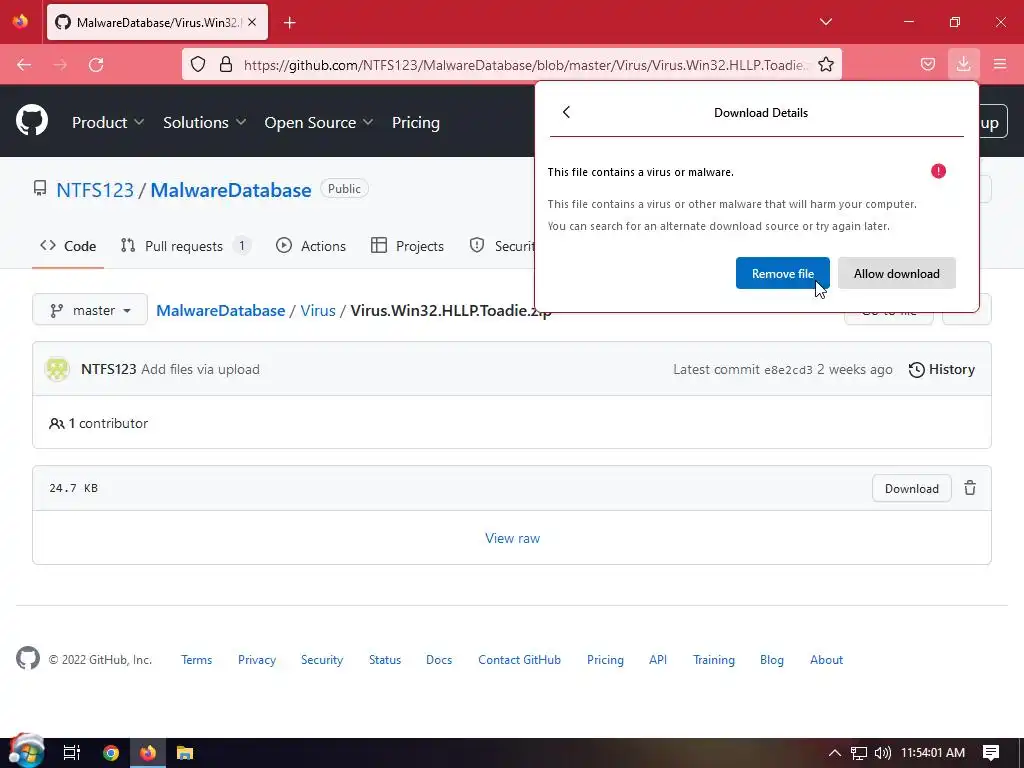This screenshot has width=1024, height=768.
Task: Show hidden system tray icons
Action: pos(835,752)
